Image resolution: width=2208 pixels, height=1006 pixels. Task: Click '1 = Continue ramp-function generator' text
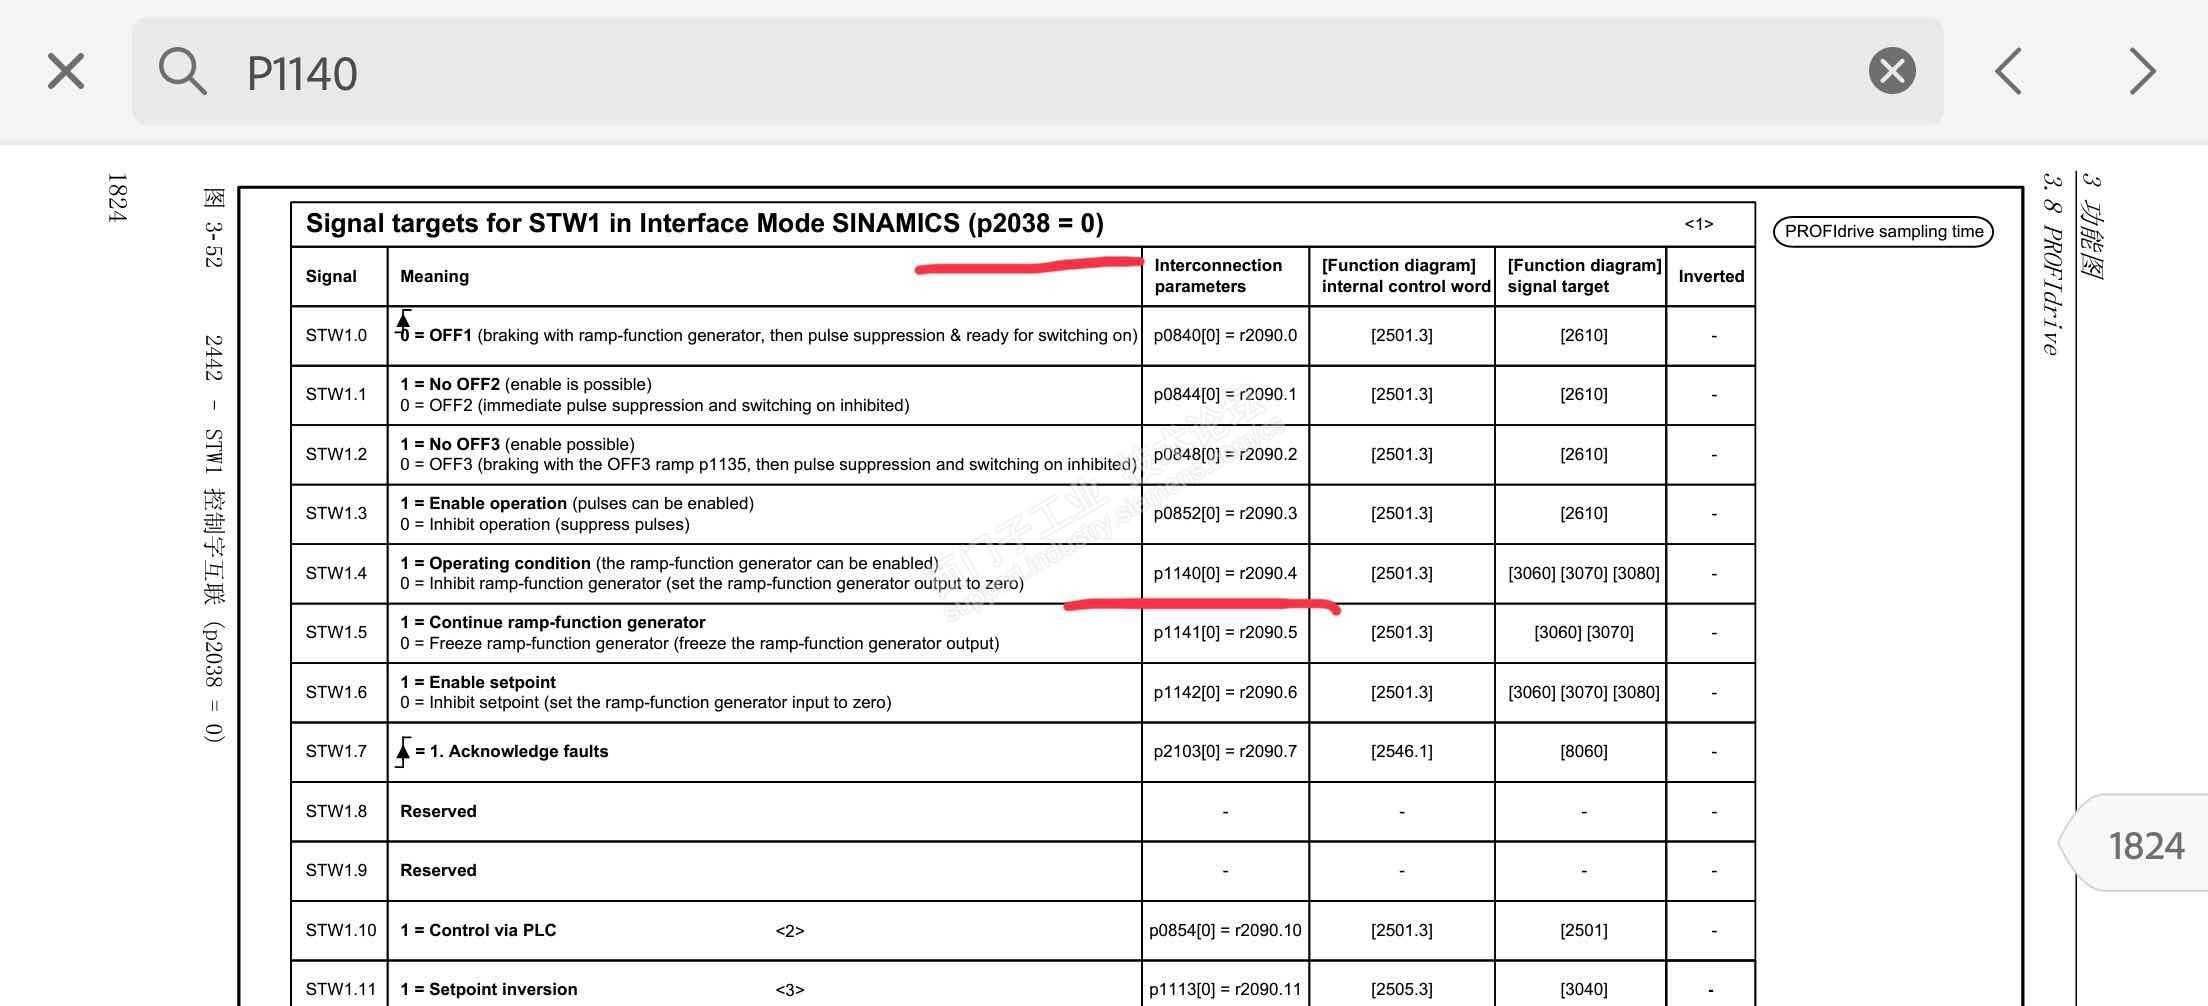tap(553, 622)
